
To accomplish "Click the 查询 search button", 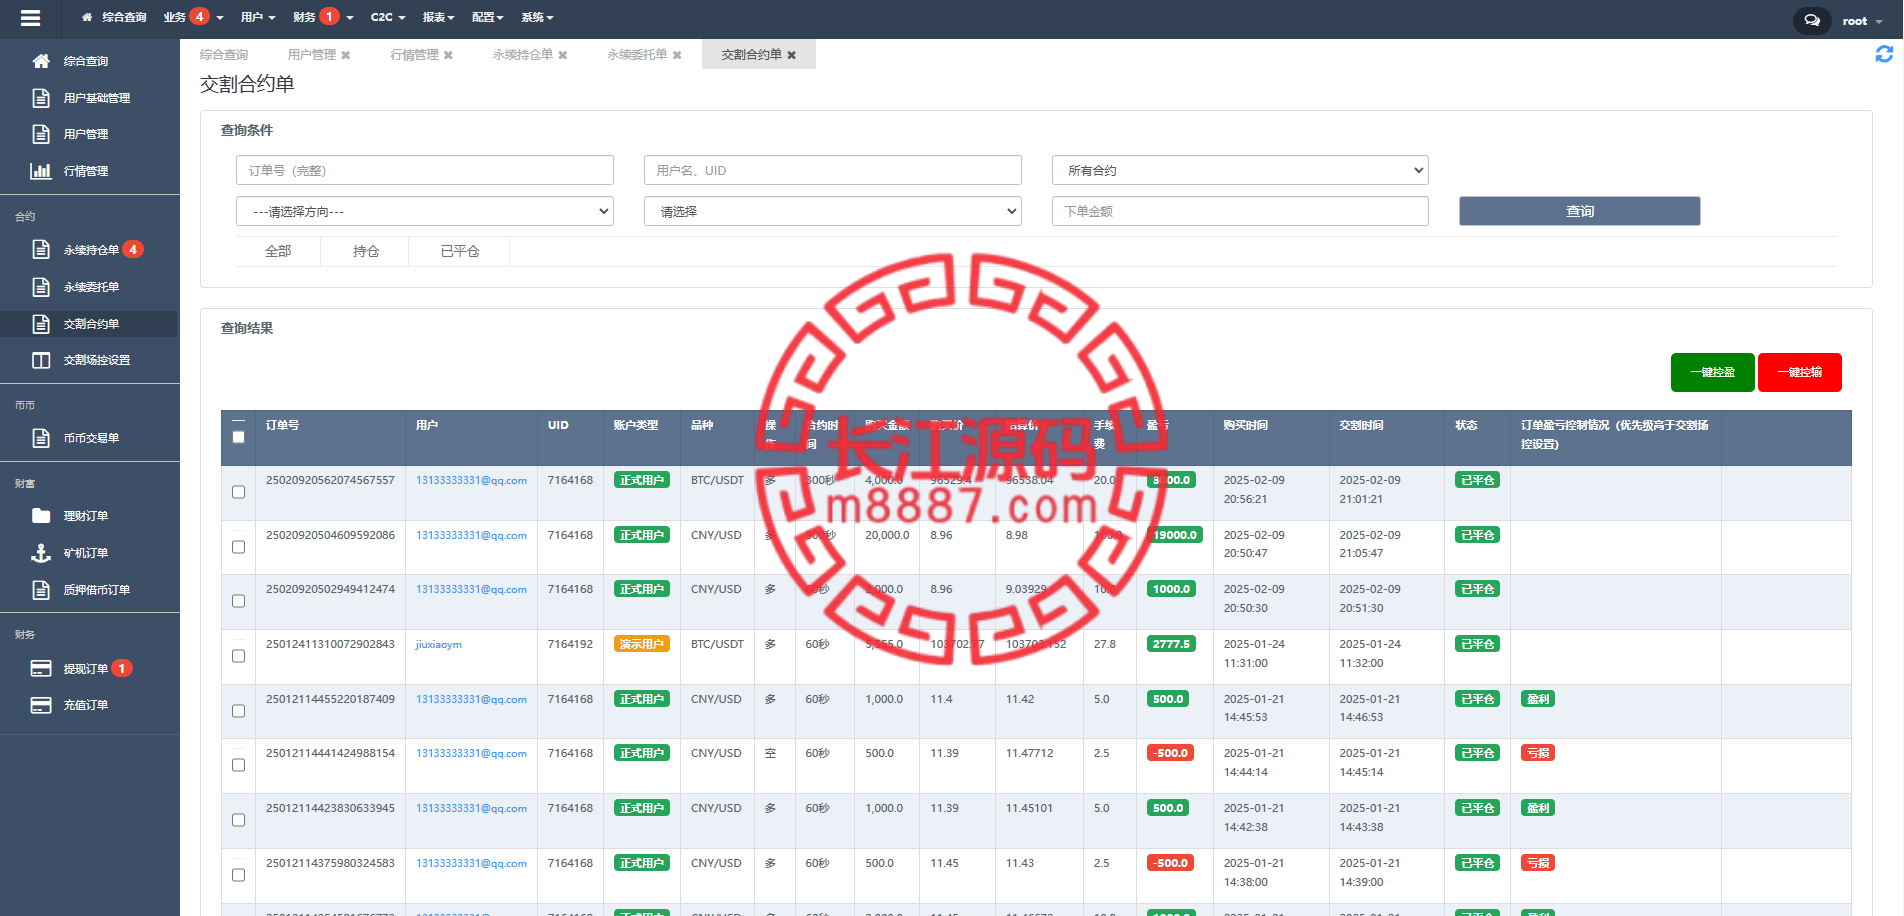I will tap(1580, 211).
